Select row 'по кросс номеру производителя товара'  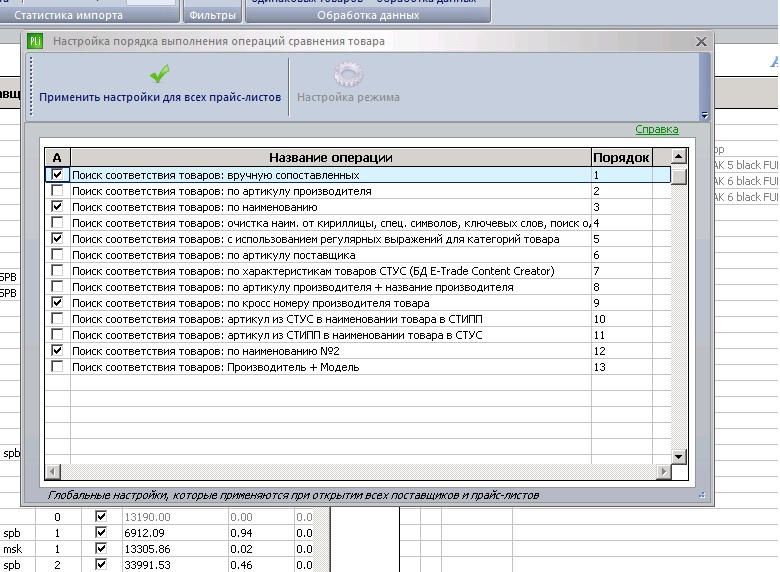pos(251,303)
